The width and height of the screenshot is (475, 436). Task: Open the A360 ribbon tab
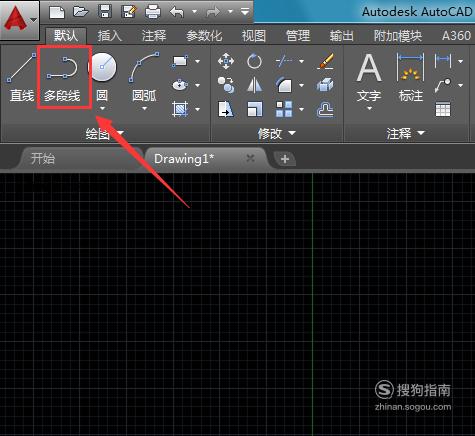(456, 35)
